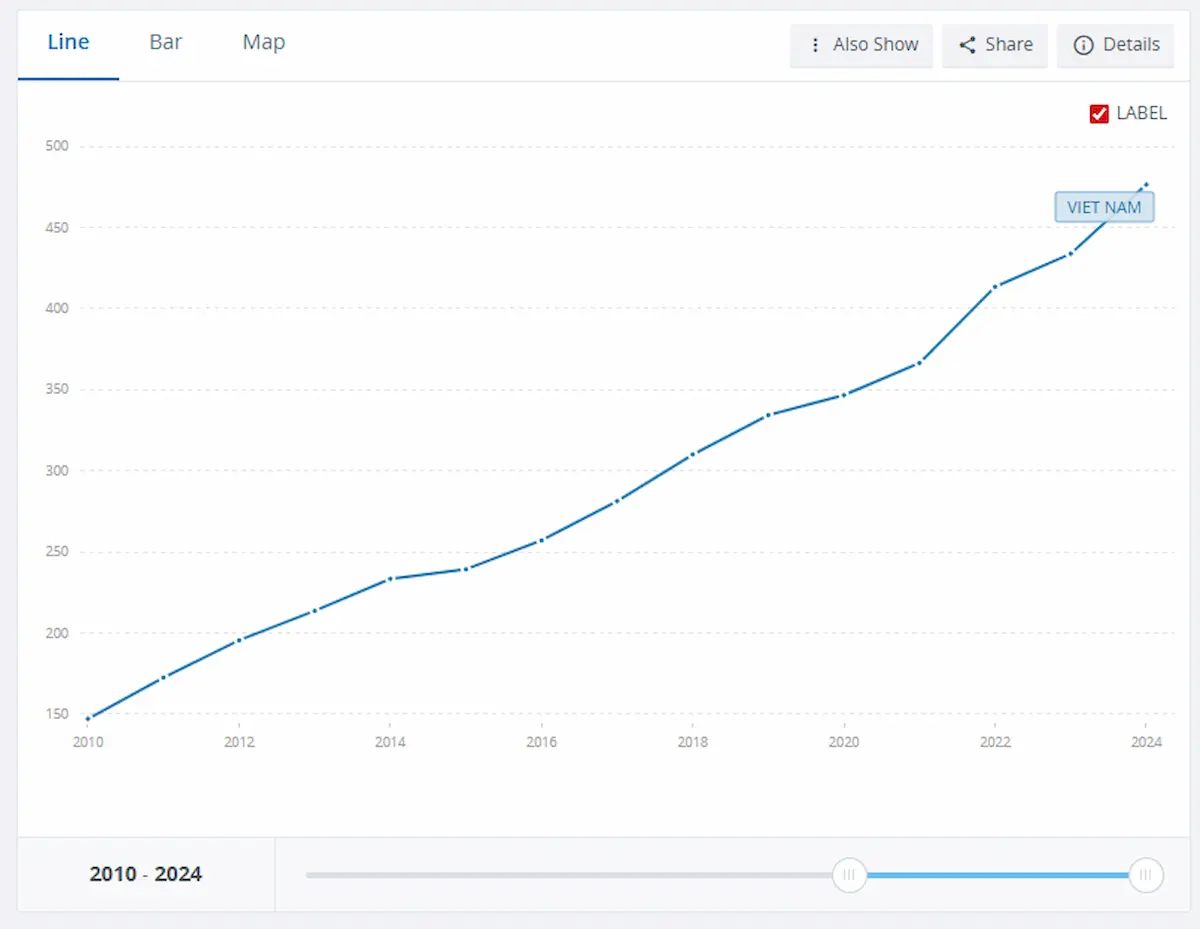Click the 150 y-axis label
The width and height of the screenshot is (1200, 929).
[x=57, y=714]
